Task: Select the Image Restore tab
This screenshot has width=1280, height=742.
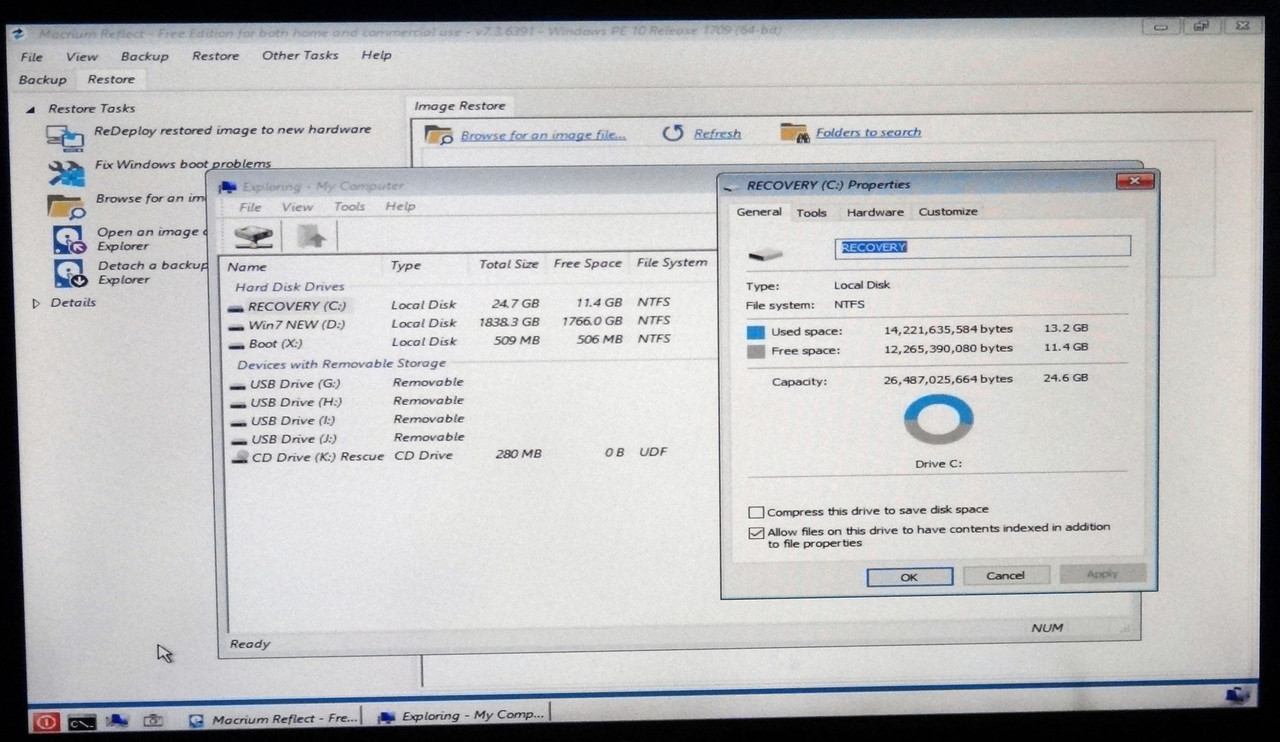Action: tap(460, 106)
